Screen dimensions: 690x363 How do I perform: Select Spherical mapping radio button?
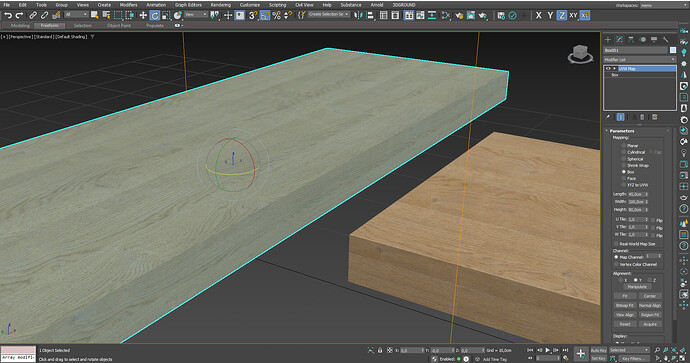coord(624,158)
